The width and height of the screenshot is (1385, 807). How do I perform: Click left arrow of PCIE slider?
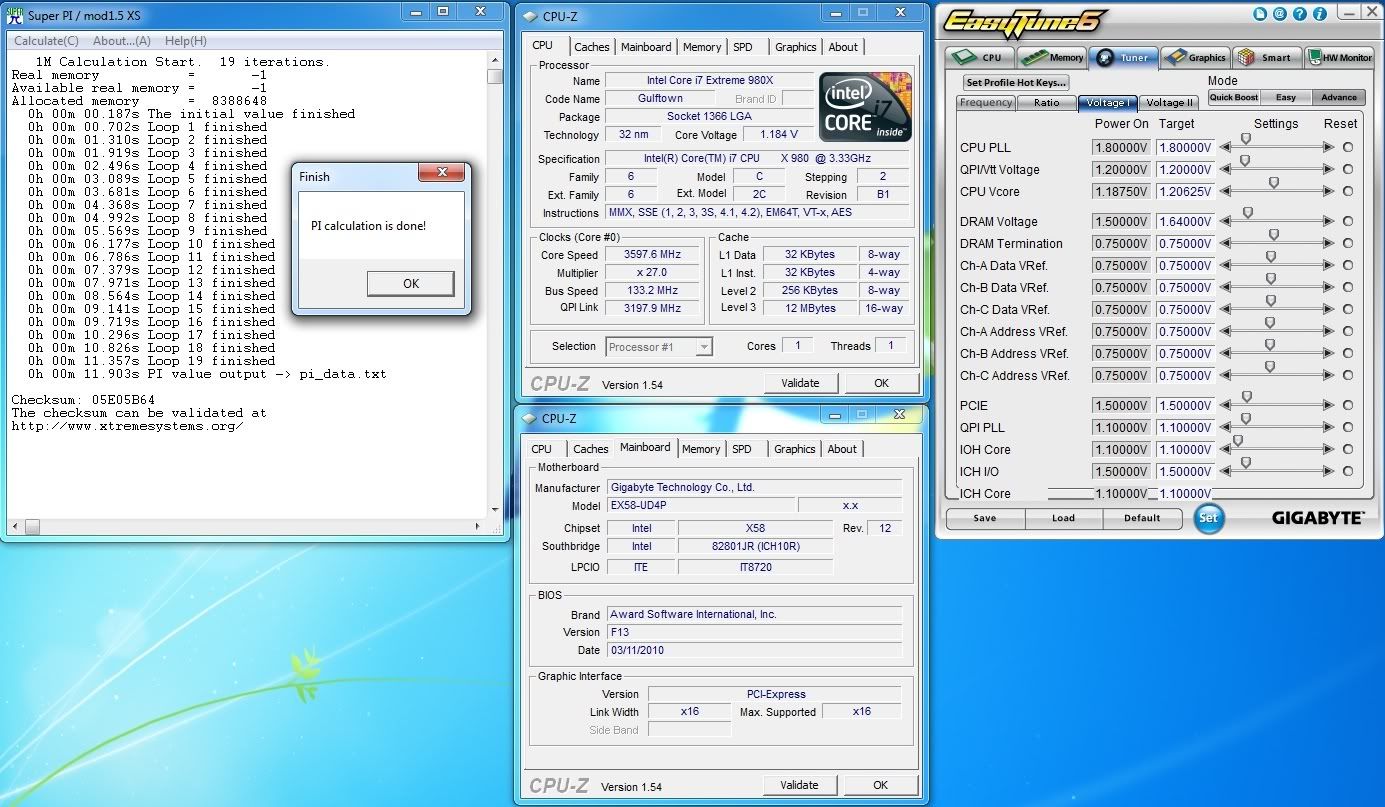click(1225, 405)
